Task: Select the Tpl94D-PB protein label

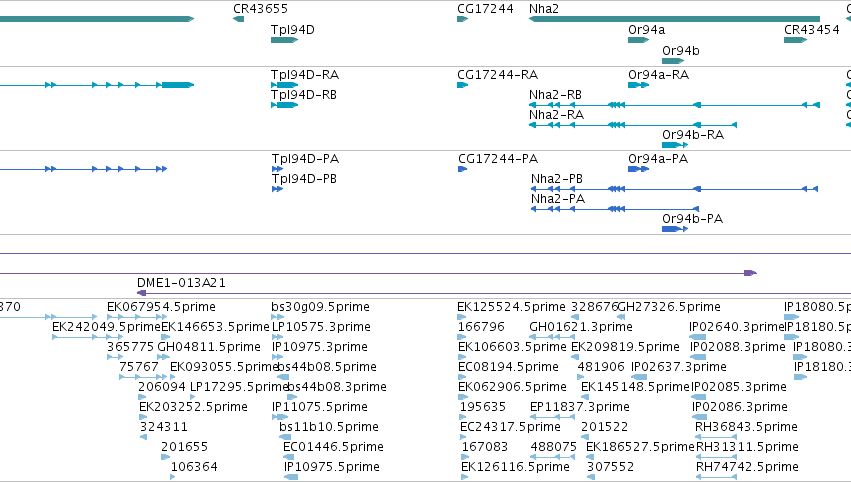Action: click(x=304, y=179)
